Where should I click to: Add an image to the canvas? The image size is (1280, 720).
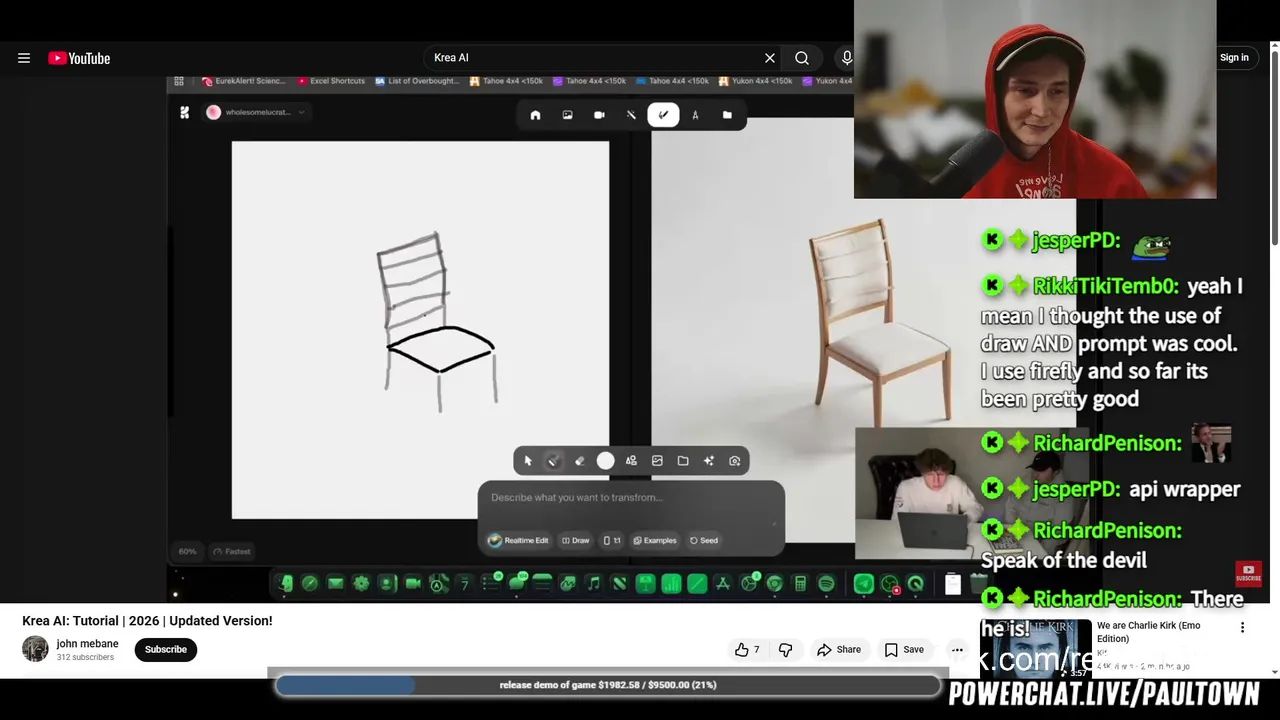657,461
